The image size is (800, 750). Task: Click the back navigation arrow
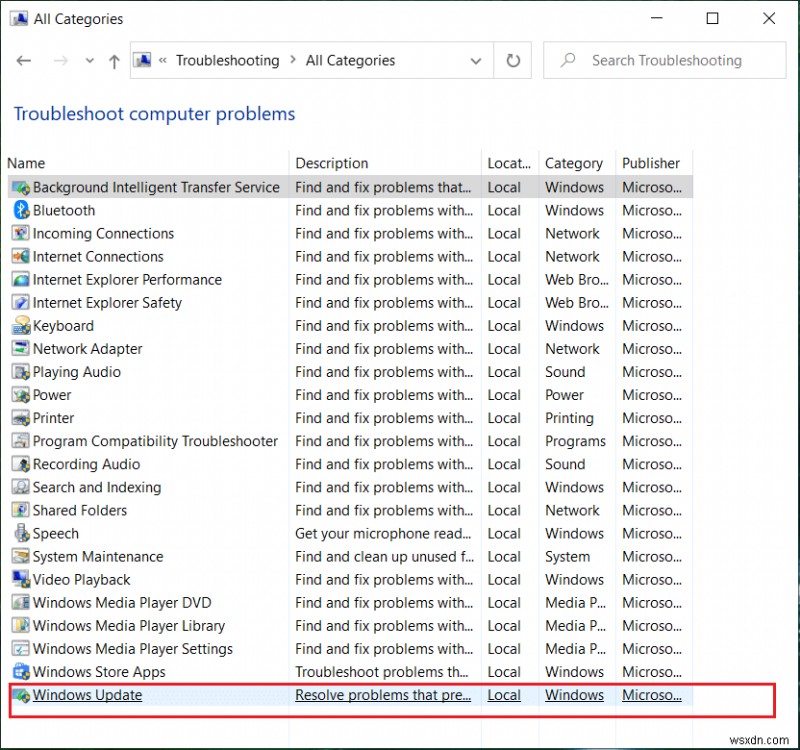[x=24, y=60]
